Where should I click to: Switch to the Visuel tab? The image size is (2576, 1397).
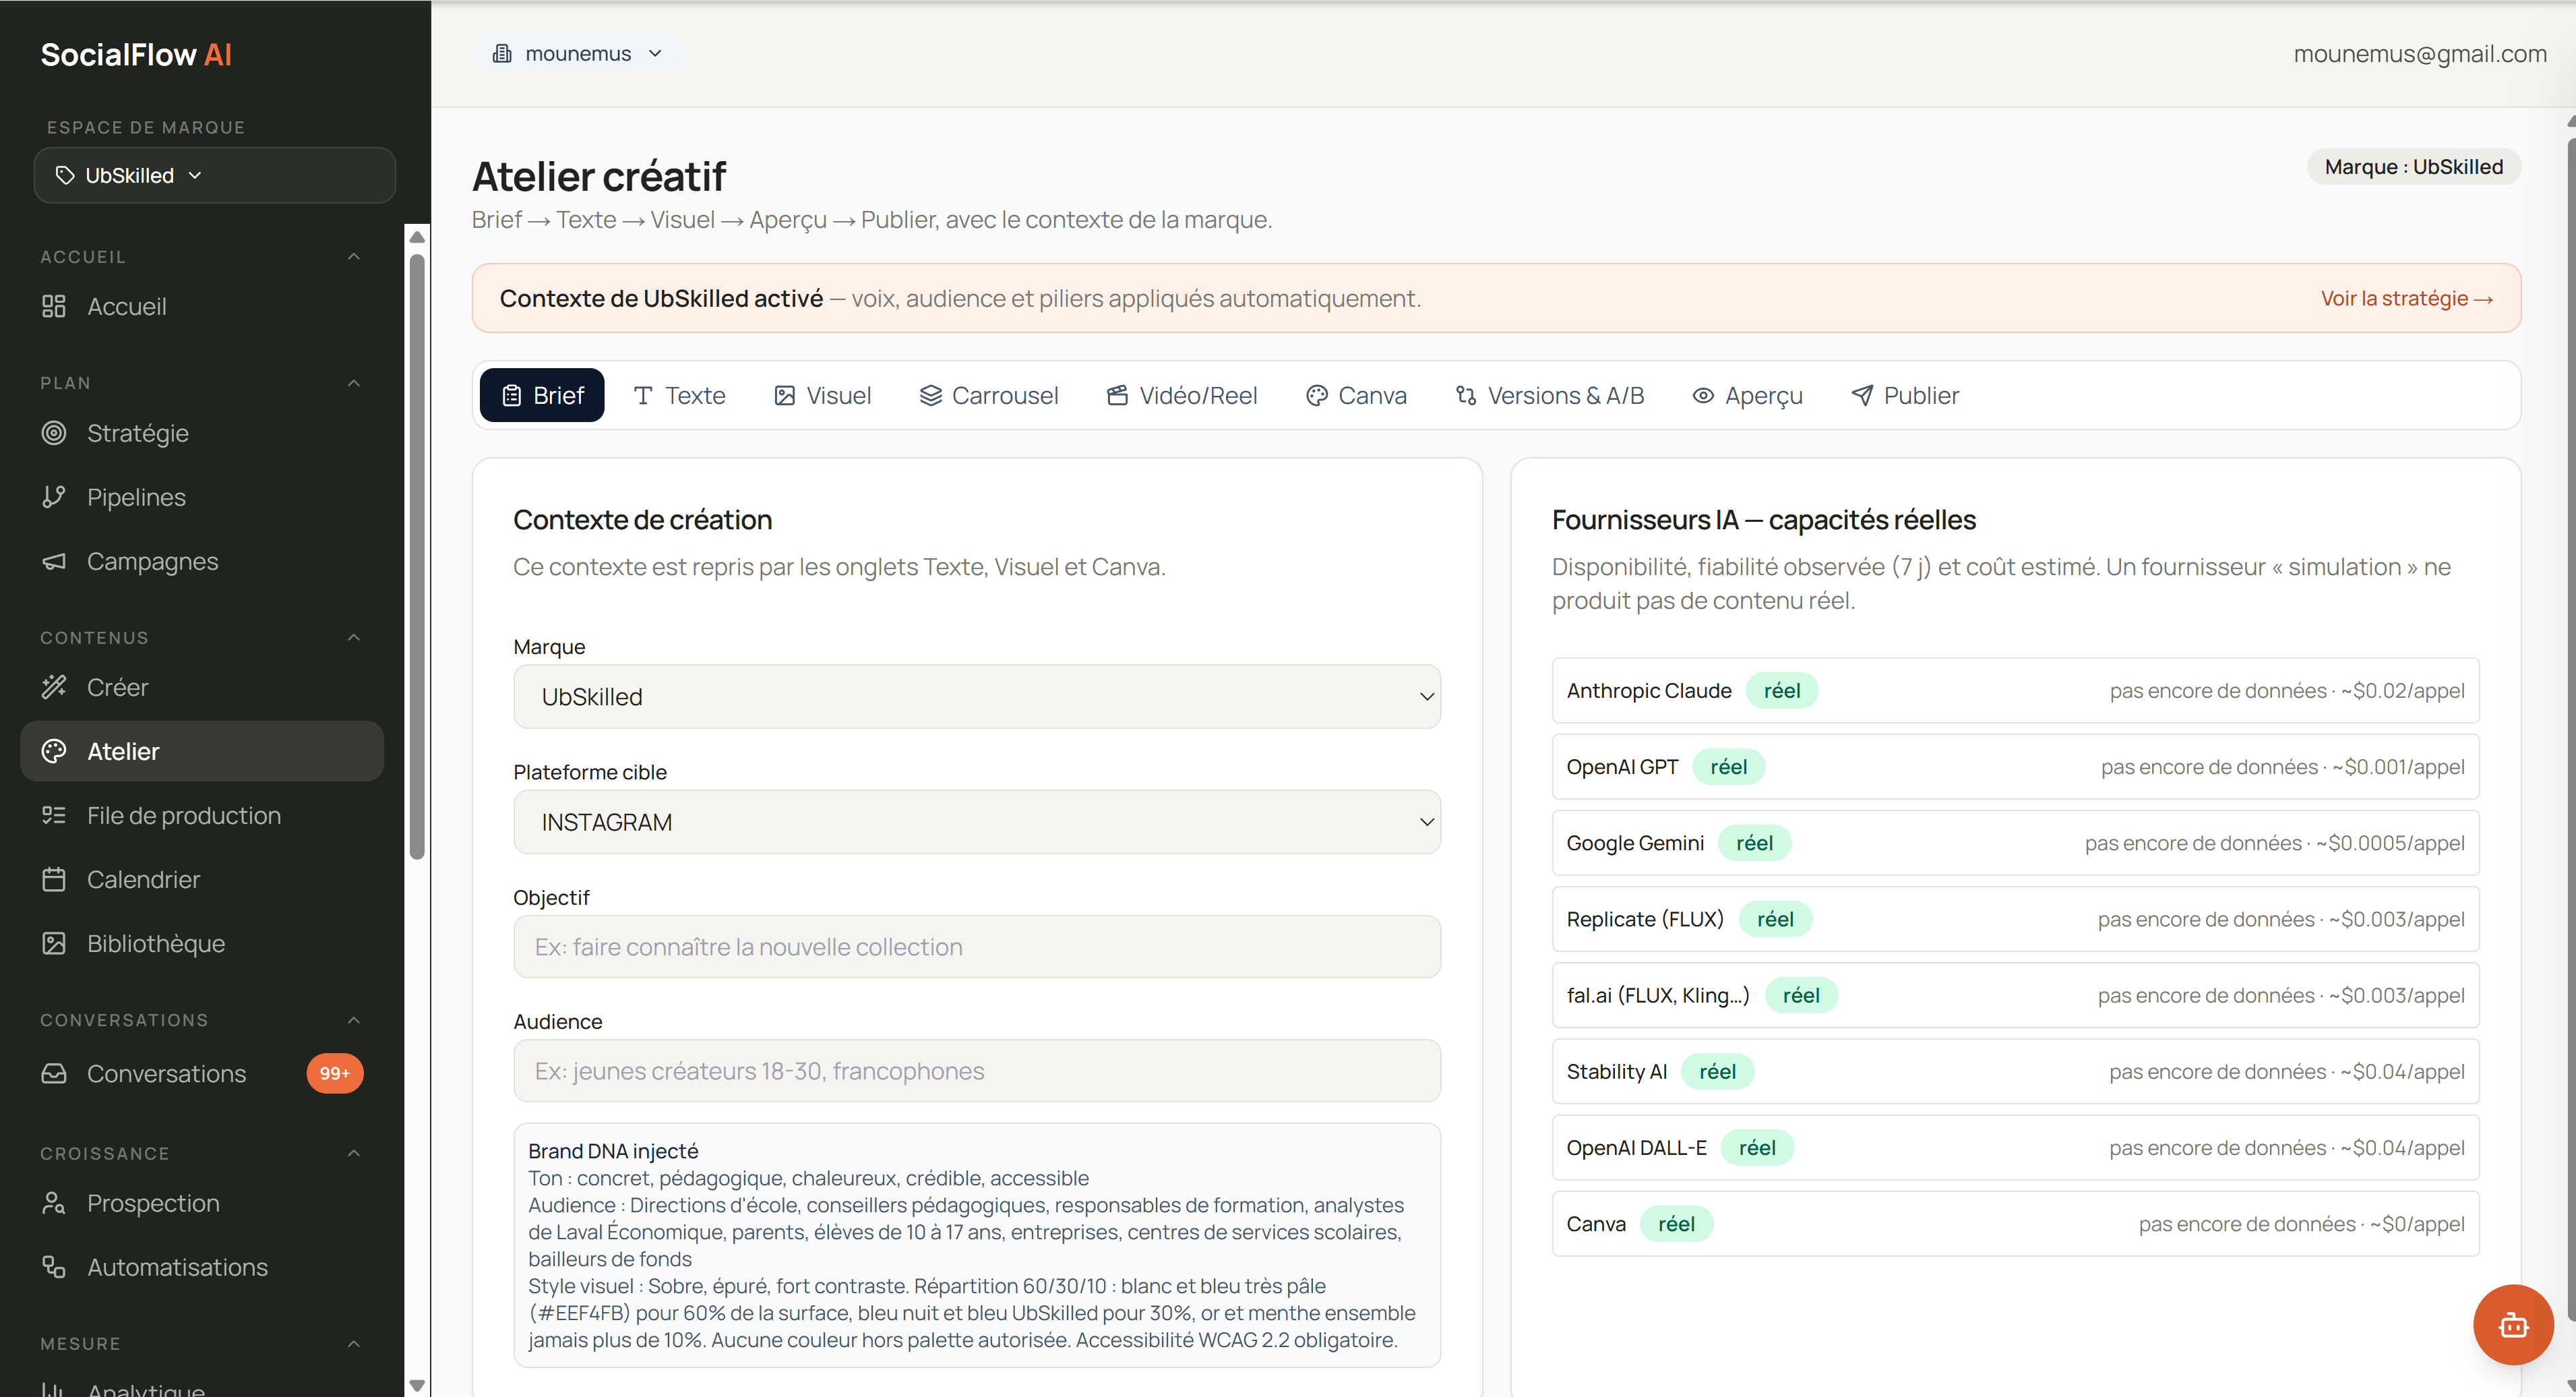click(x=822, y=395)
